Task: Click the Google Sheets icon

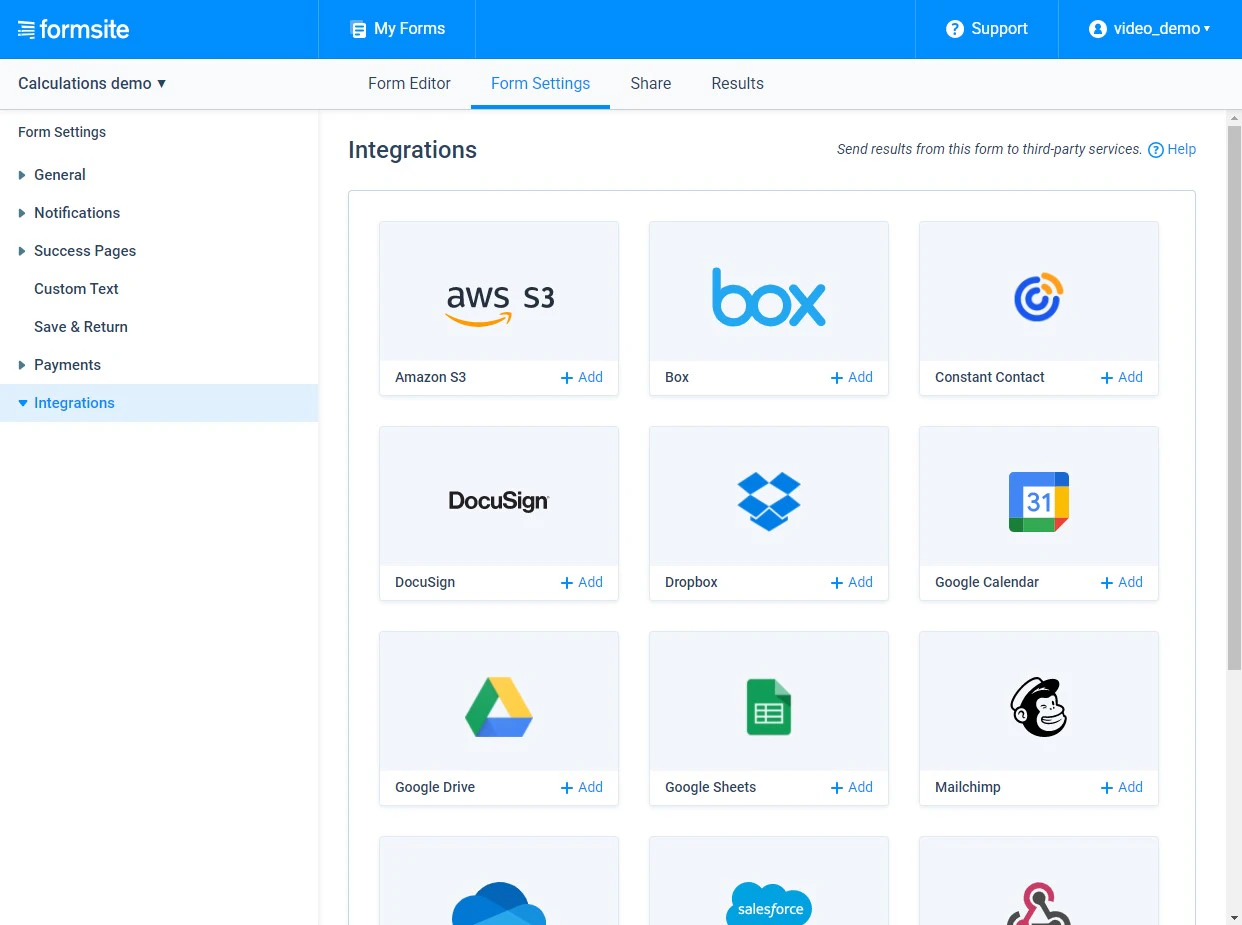Action: (768, 707)
